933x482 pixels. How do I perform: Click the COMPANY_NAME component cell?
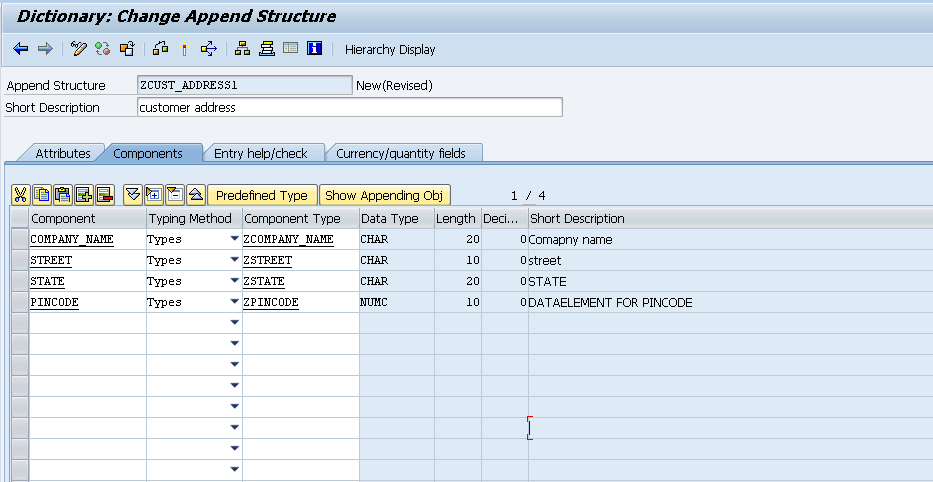point(87,240)
